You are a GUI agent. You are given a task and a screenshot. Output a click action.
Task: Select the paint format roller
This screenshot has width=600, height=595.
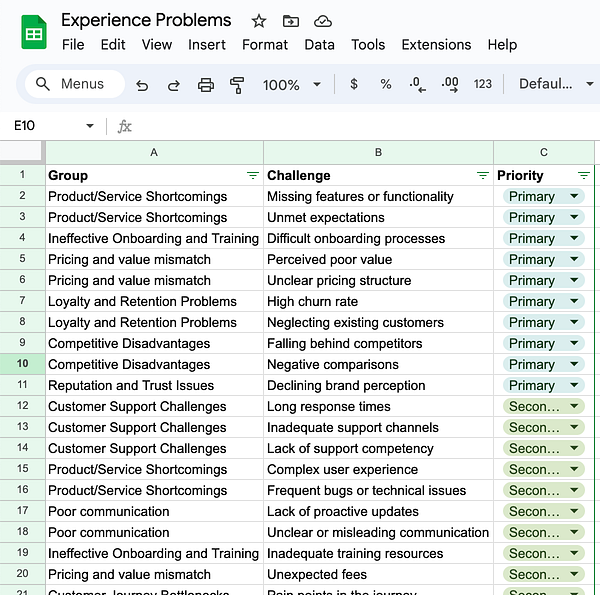pyautogui.click(x=237, y=85)
